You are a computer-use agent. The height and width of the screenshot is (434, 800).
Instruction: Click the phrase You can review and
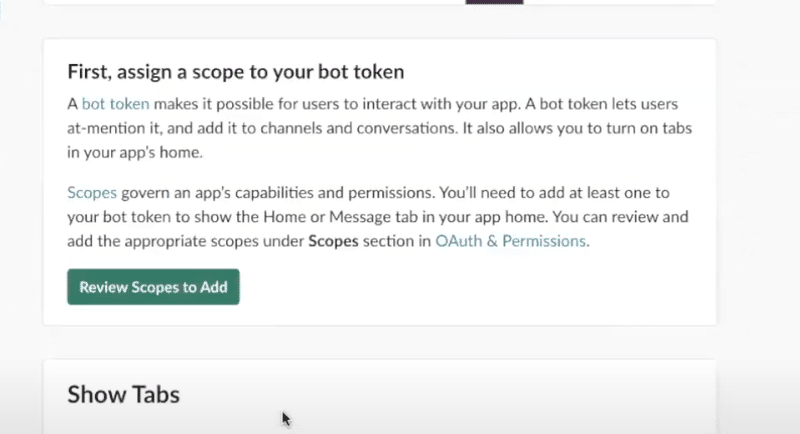(620, 217)
